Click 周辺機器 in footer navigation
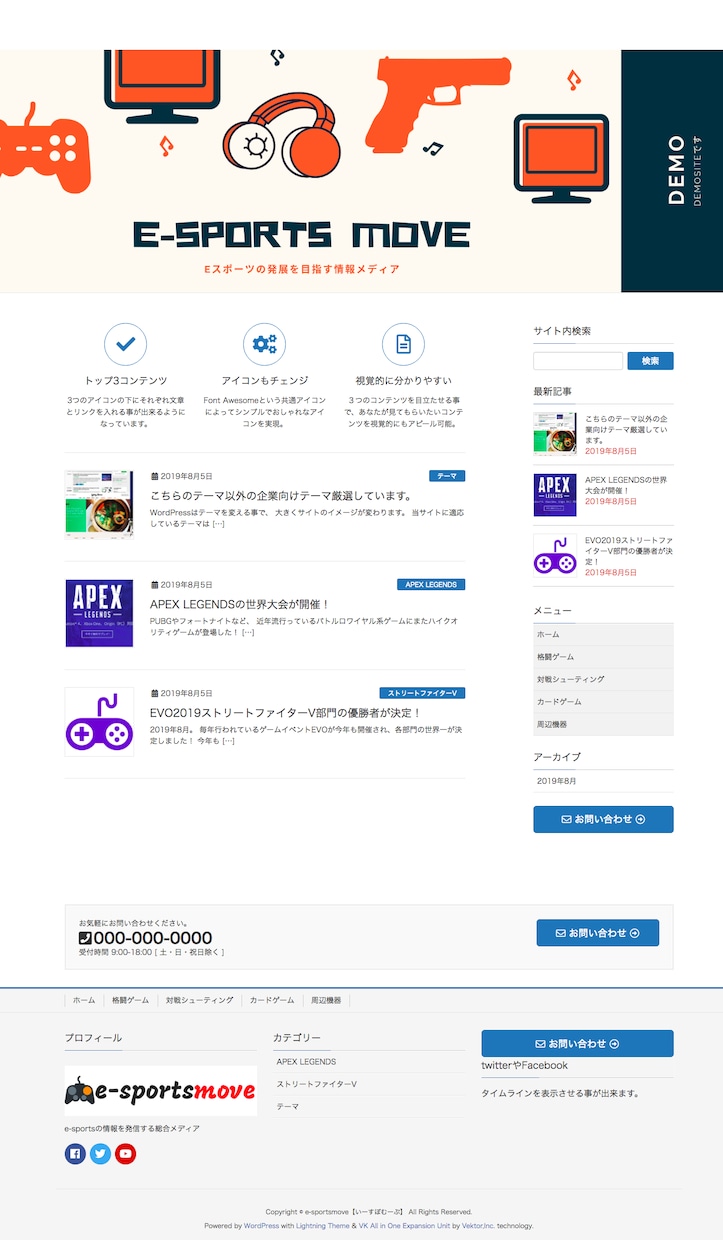 pos(326,1000)
